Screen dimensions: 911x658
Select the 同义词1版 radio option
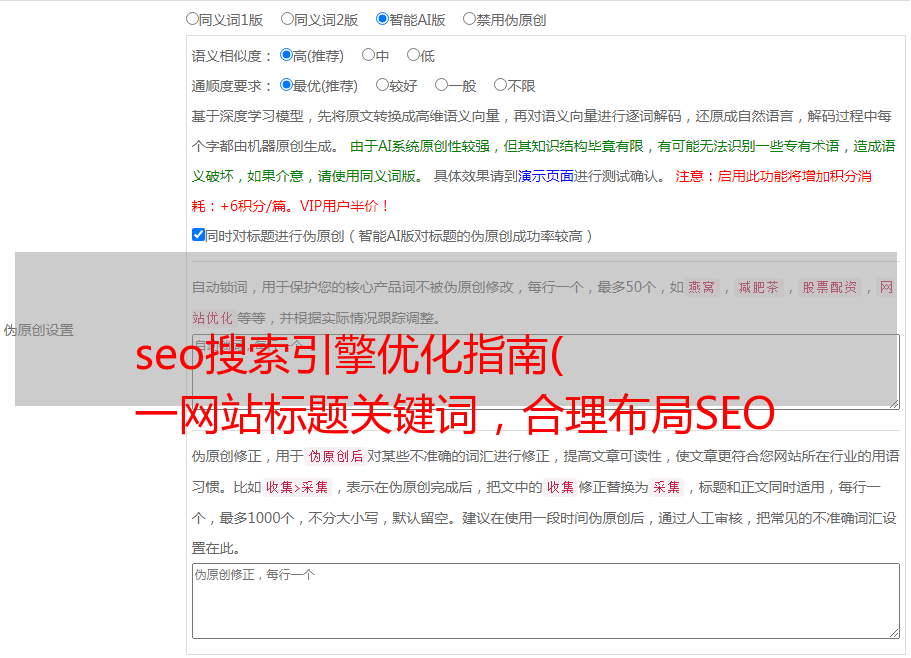pyautogui.click(x=193, y=19)
